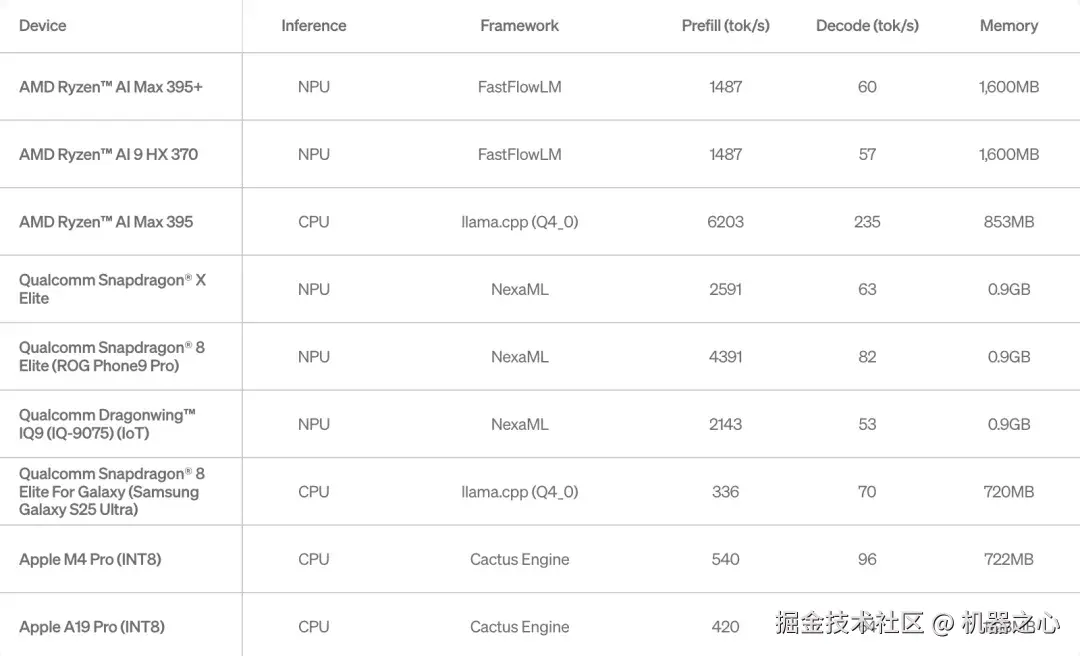Click the Memory column header

[1008, 26]
